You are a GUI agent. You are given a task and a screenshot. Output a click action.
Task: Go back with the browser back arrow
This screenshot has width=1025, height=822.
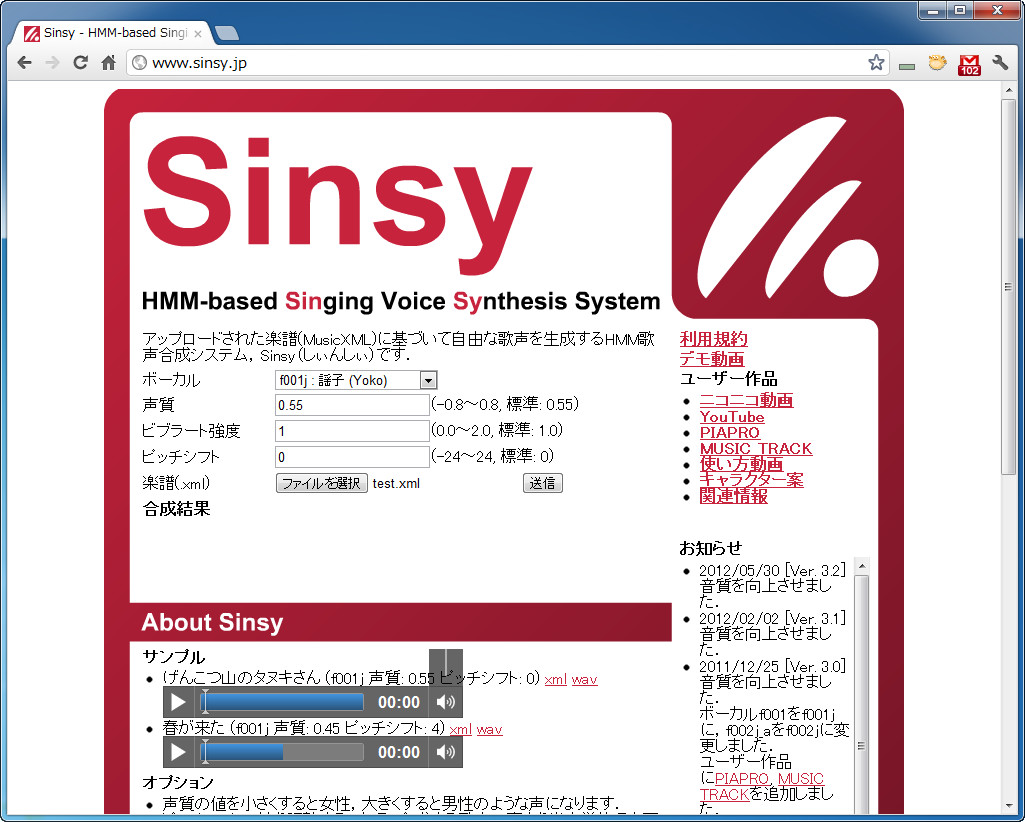coord(24,63)
